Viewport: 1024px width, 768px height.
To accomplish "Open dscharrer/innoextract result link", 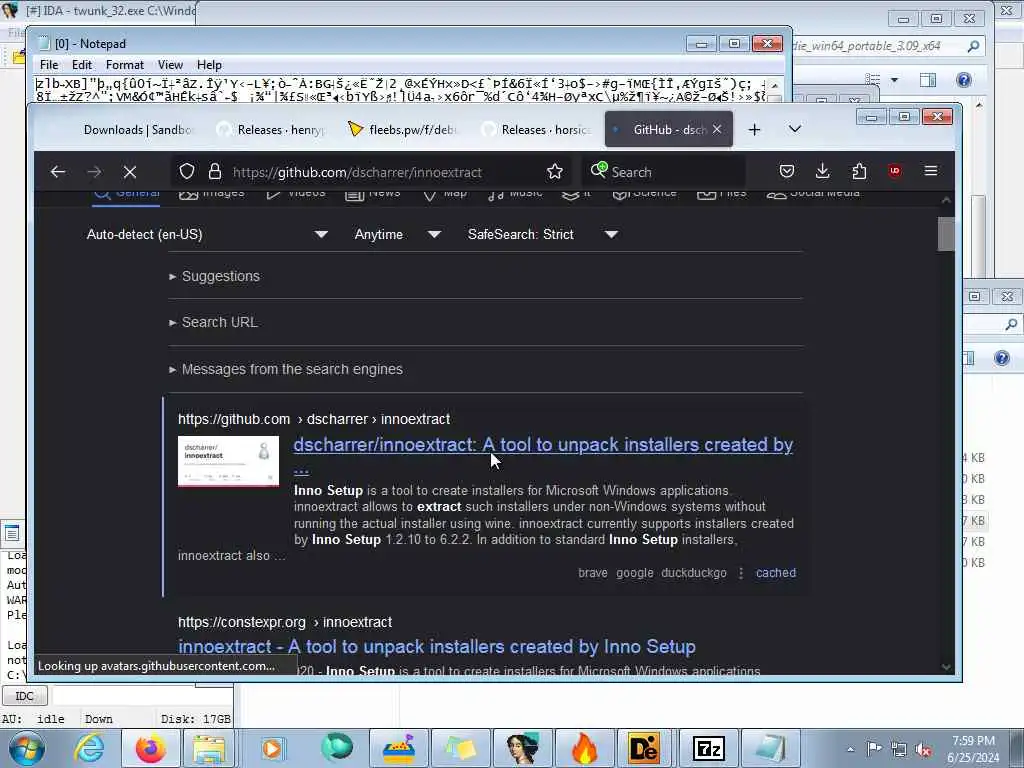I will [543, 445].
